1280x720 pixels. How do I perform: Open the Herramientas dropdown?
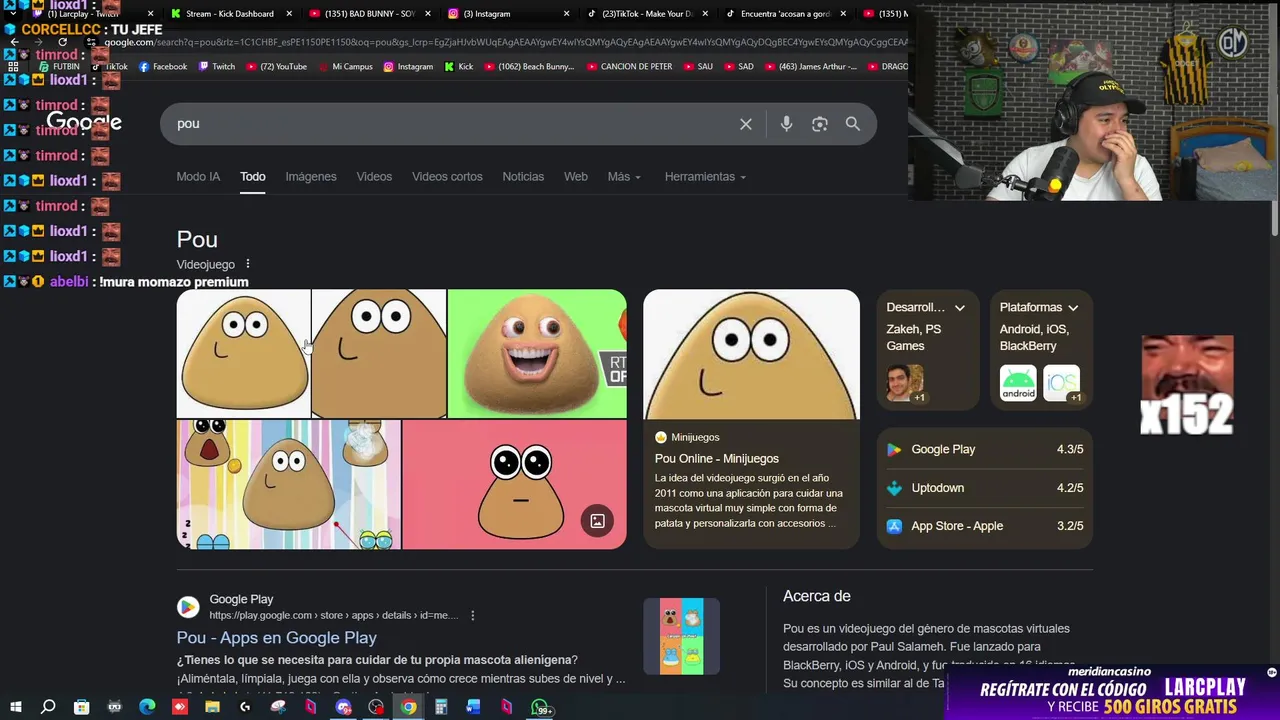pos(706,177)
